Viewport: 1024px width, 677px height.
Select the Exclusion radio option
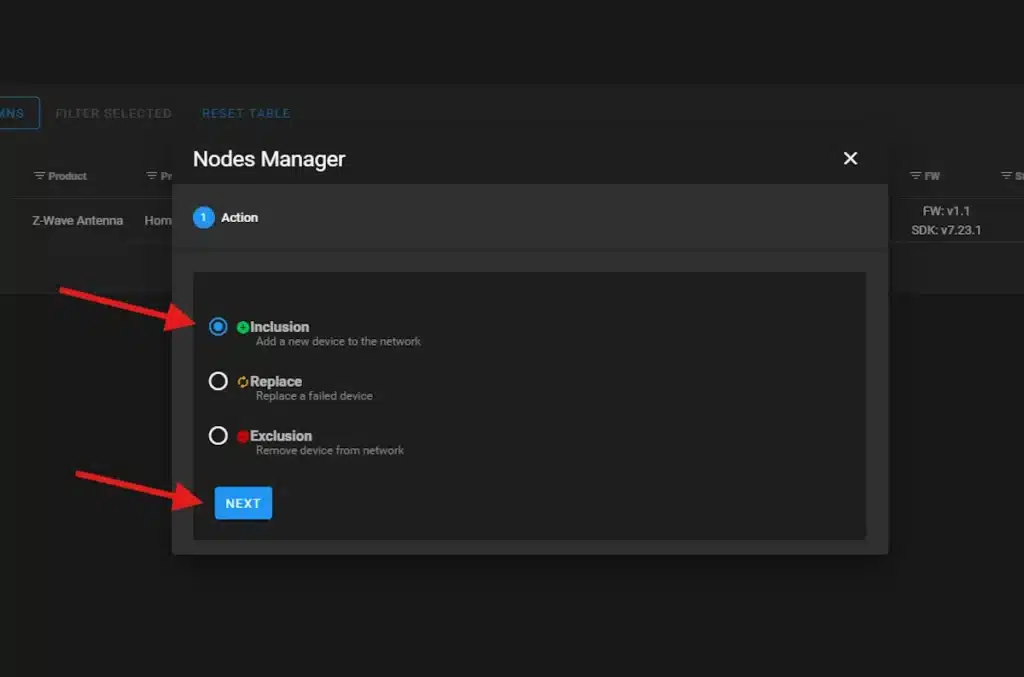click(x=218, y=435)
